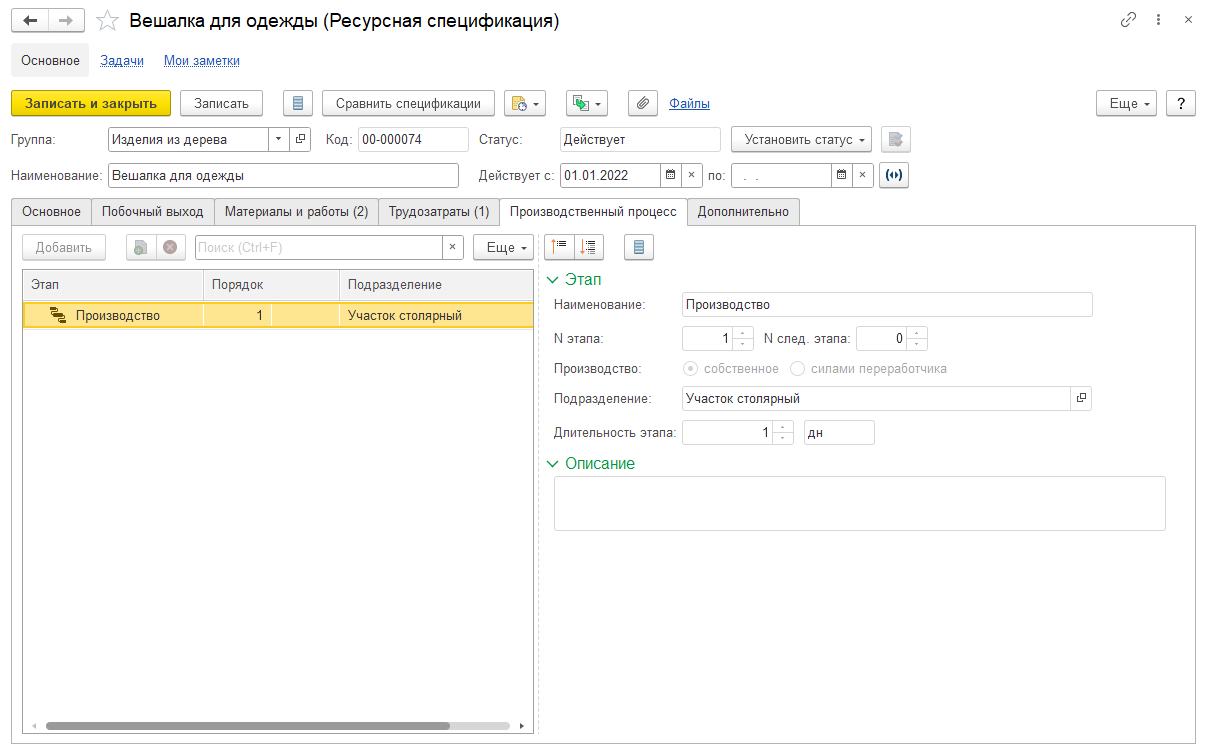Open the Материалы и работы (2) tab
The width and height of the screenshot is (1210, 754).
pyautogui.click(x=296, y=212)
